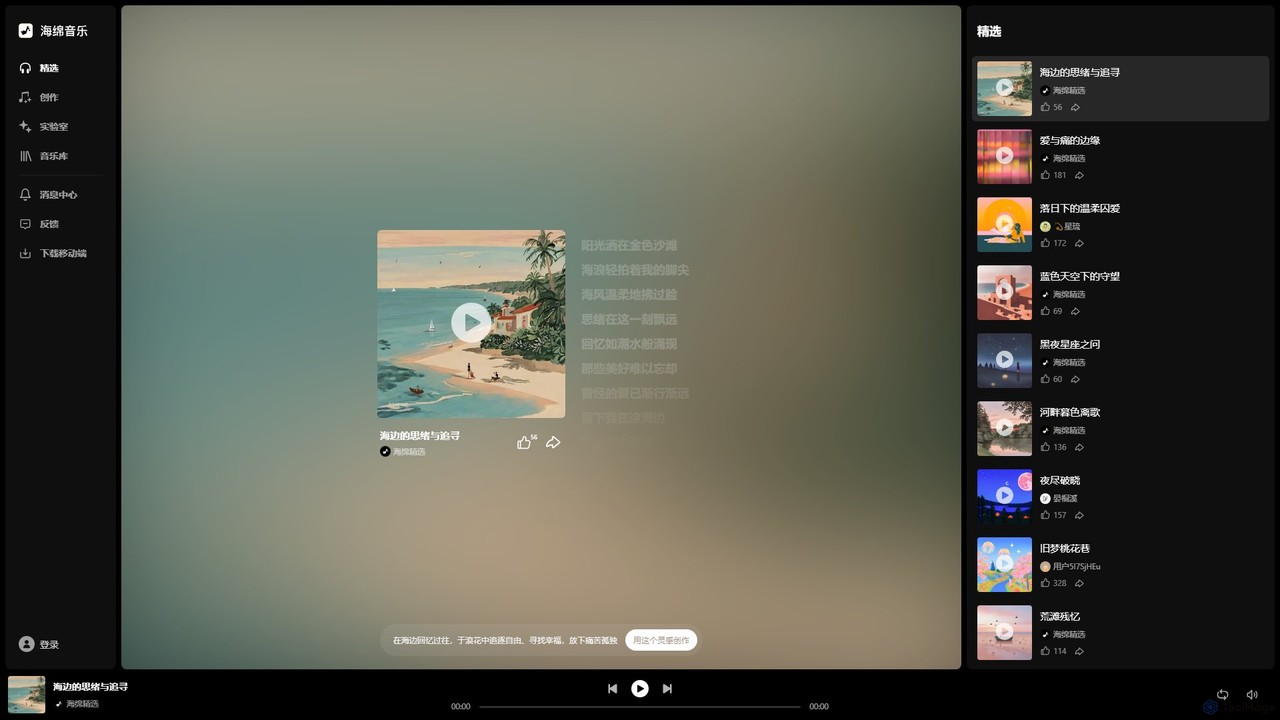Screen dimensions: 1280x720
Task: Share 旧梦桃花巷 via arrow icon
Action: click(x=1079, y=583)
